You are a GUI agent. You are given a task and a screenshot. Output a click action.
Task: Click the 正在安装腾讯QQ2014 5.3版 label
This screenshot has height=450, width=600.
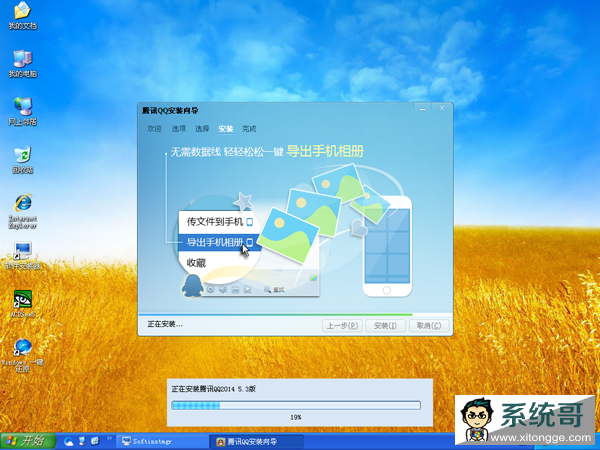click(214, 389)
